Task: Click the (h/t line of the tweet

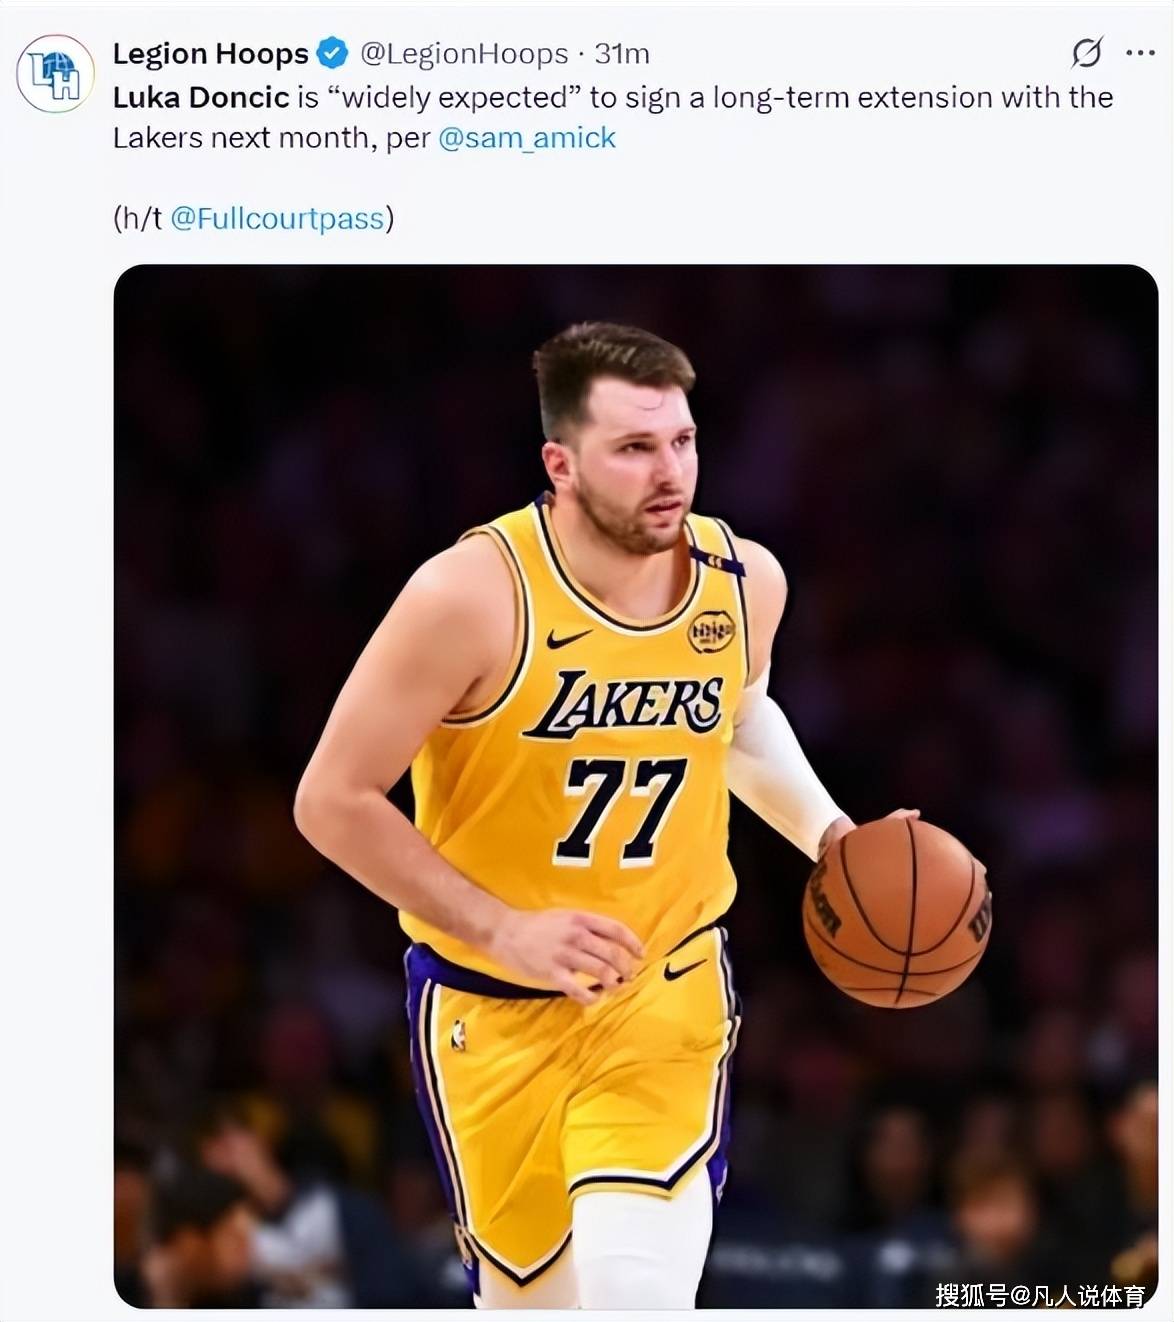Action: tap(138, 218)
